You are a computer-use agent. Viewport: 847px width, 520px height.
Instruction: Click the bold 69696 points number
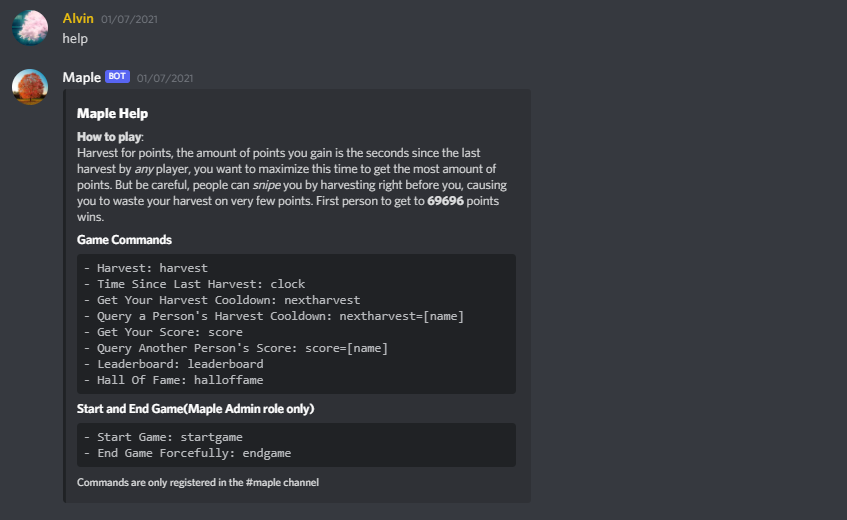coord(445,201)
